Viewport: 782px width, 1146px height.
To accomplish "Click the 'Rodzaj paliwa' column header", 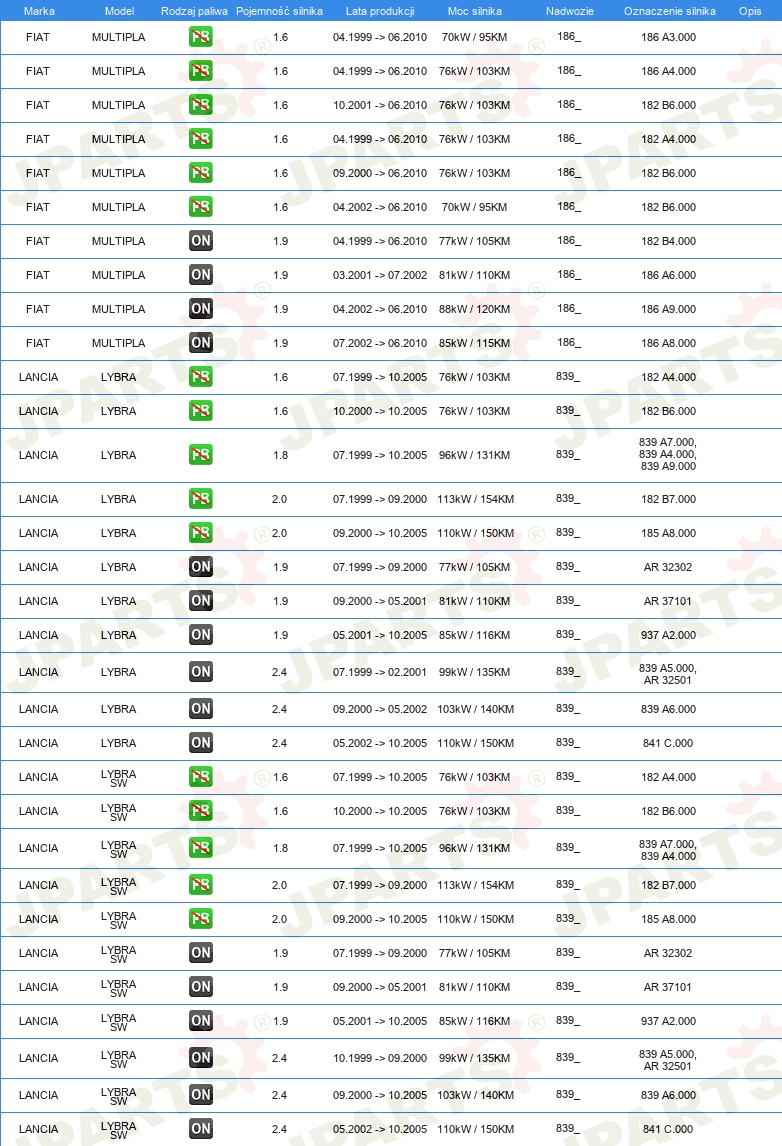I will click(194, 11).
